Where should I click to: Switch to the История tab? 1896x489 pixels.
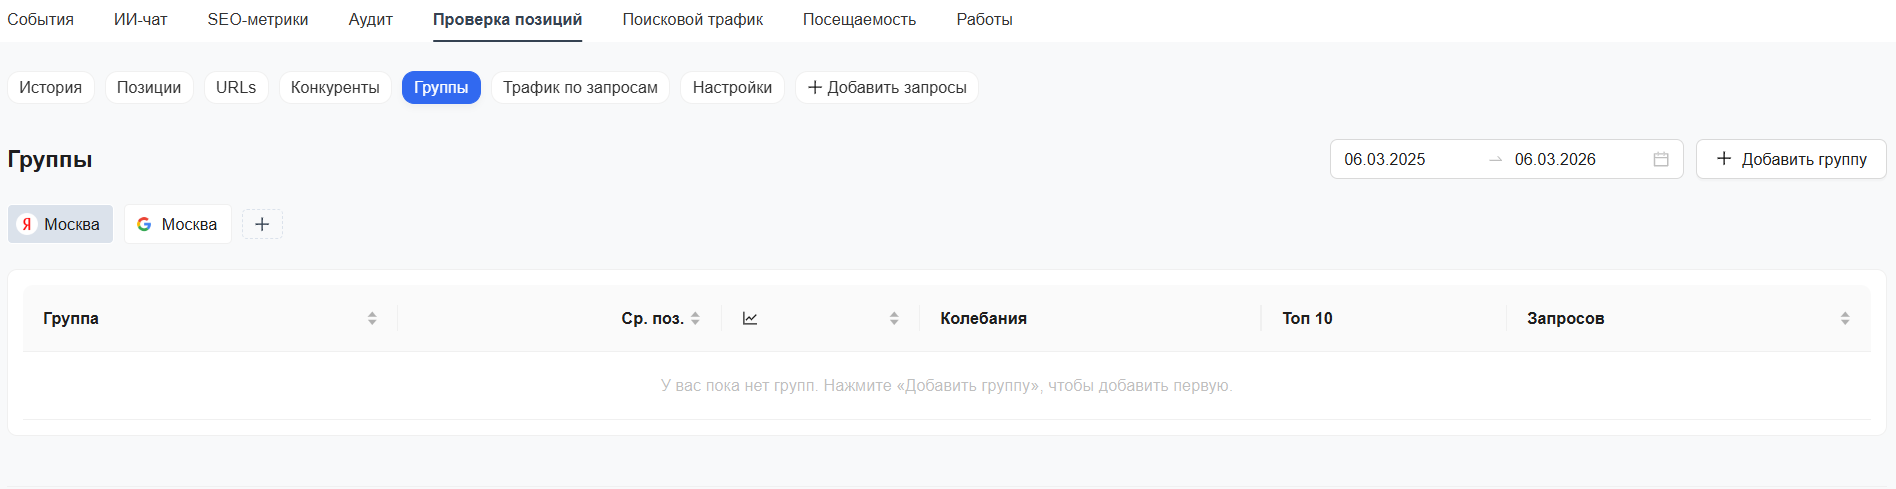[x=51, y=88]
